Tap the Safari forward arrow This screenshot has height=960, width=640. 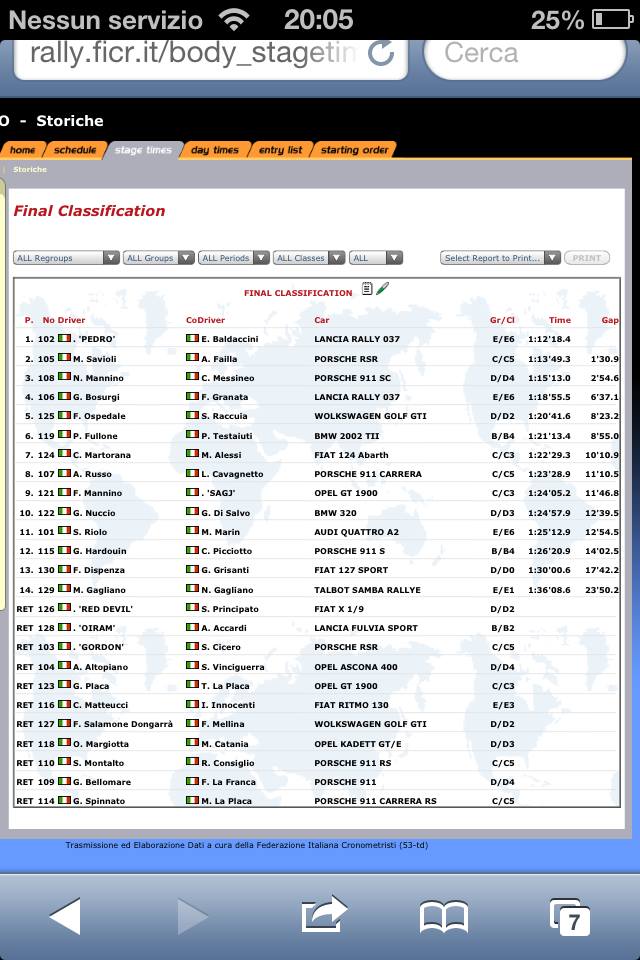(x=192, y=916)
